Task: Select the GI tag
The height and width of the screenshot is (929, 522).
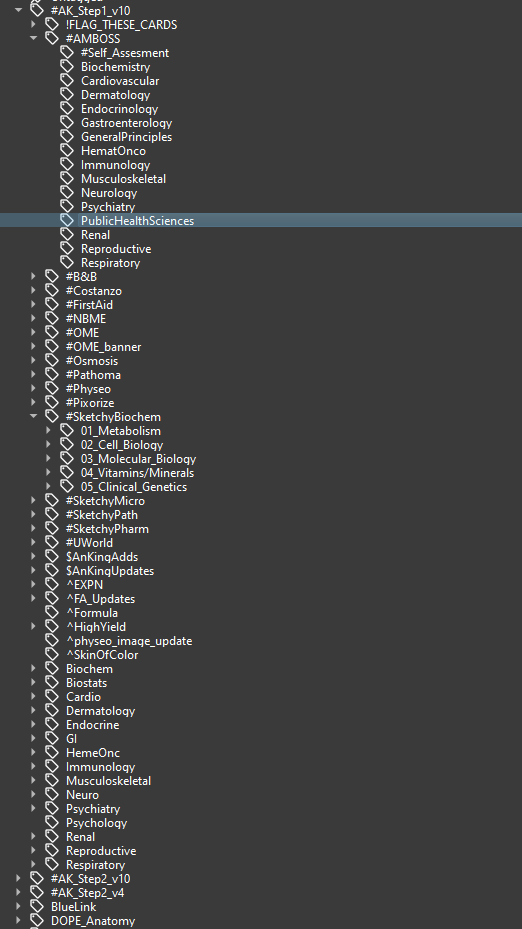Action: (x=72, y=738)
